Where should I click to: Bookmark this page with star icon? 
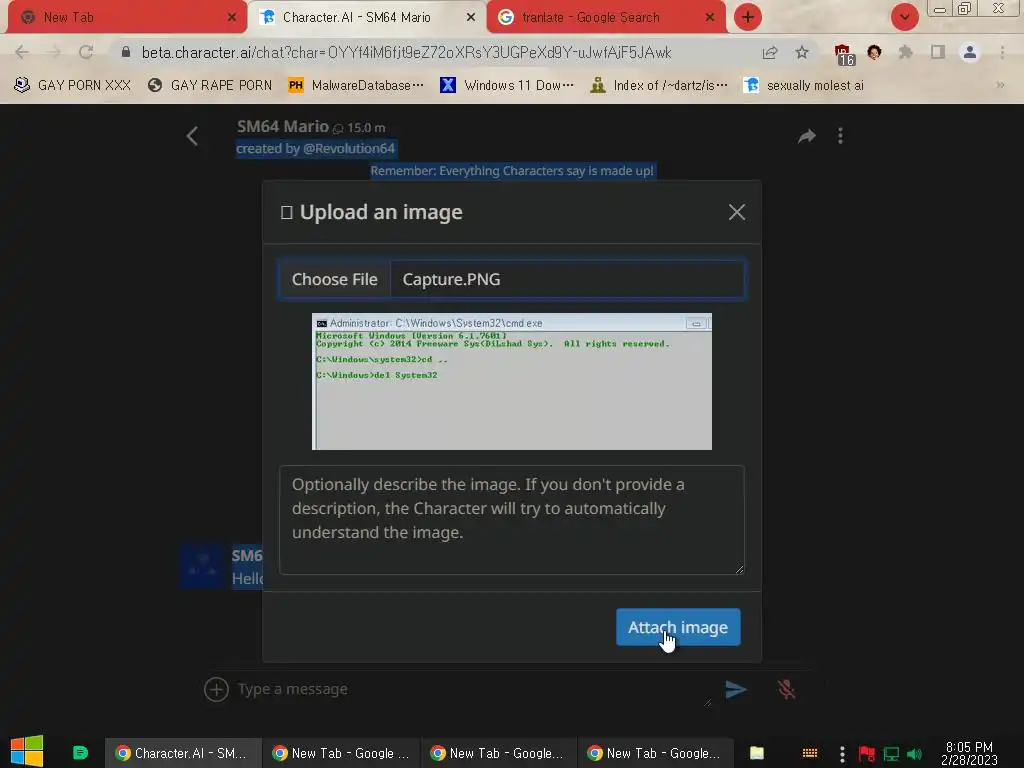[802, 52]
